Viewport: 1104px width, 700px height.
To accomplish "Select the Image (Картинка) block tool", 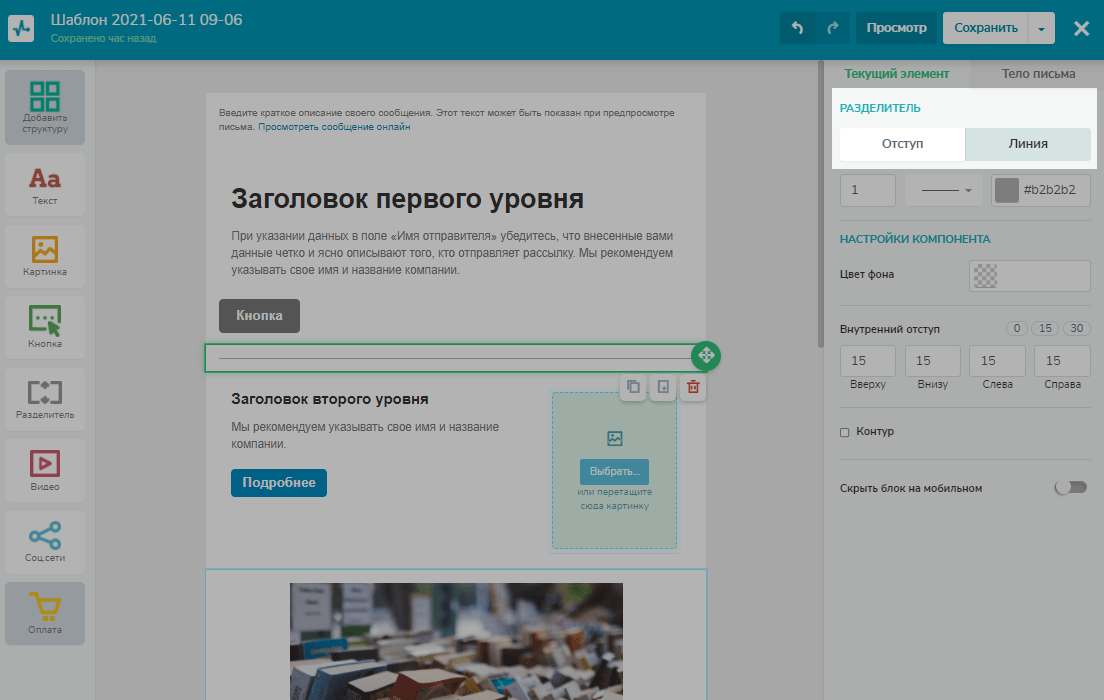I will (44, 256).
